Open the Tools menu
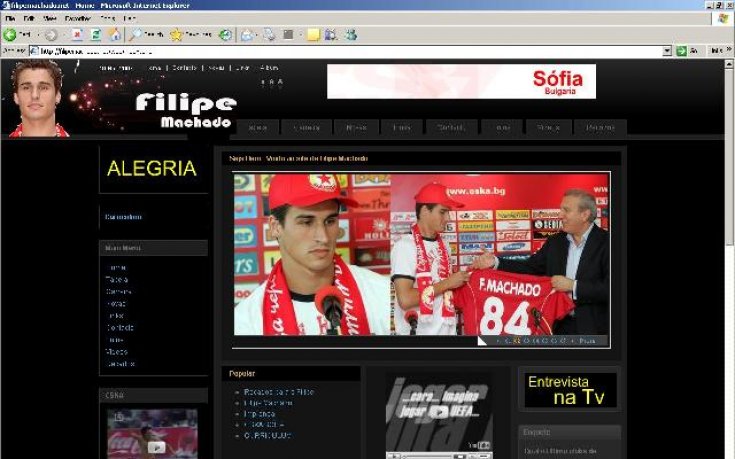The height and width of the screenshot is (459, 735). click(108, 18)
